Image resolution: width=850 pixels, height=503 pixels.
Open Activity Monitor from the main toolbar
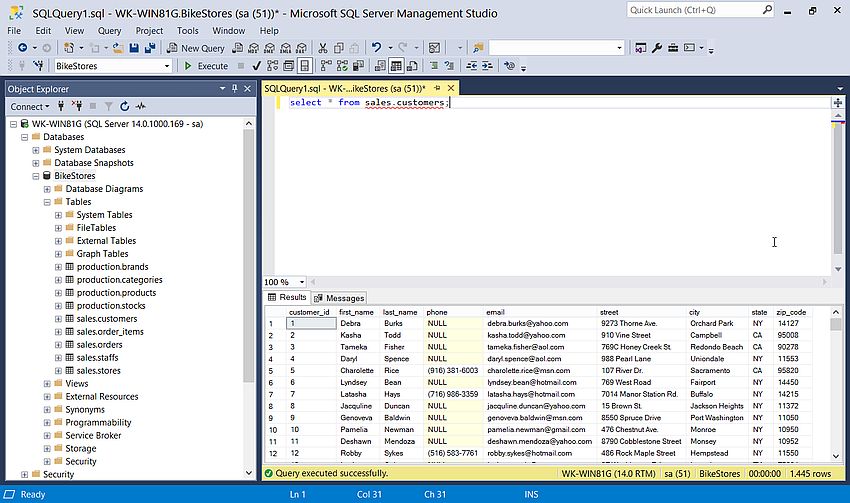coord(434,48)
